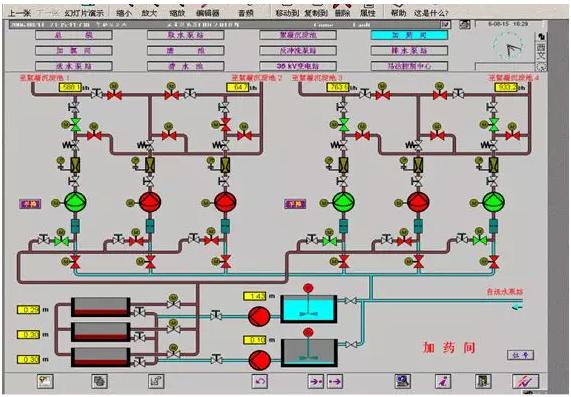
Task: Click the cyan highlighted 加药间 button
Action: point(409,35)
